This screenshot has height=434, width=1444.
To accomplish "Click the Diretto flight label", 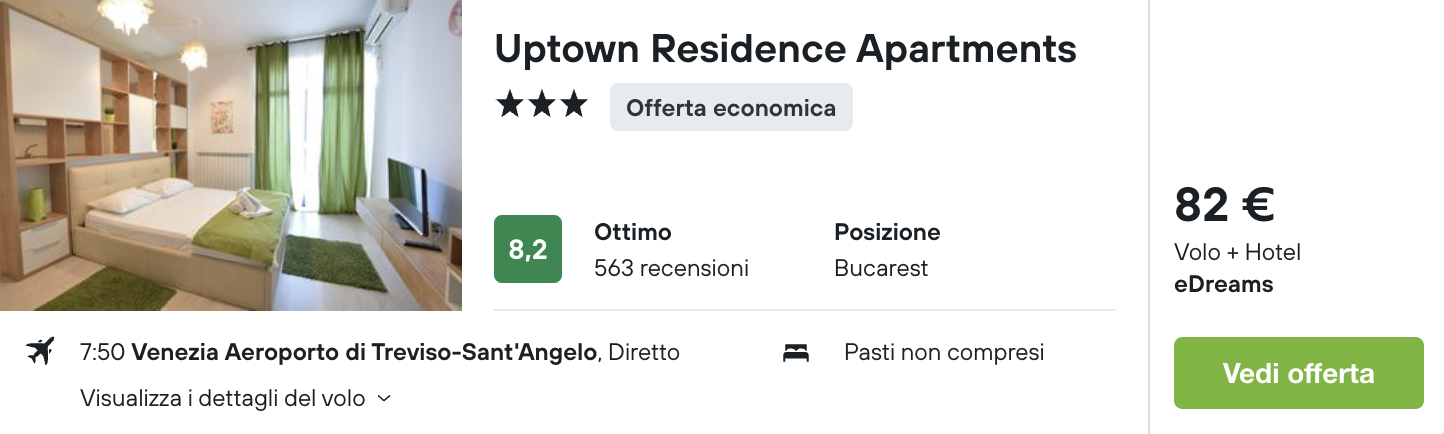I will coord(644,352).
